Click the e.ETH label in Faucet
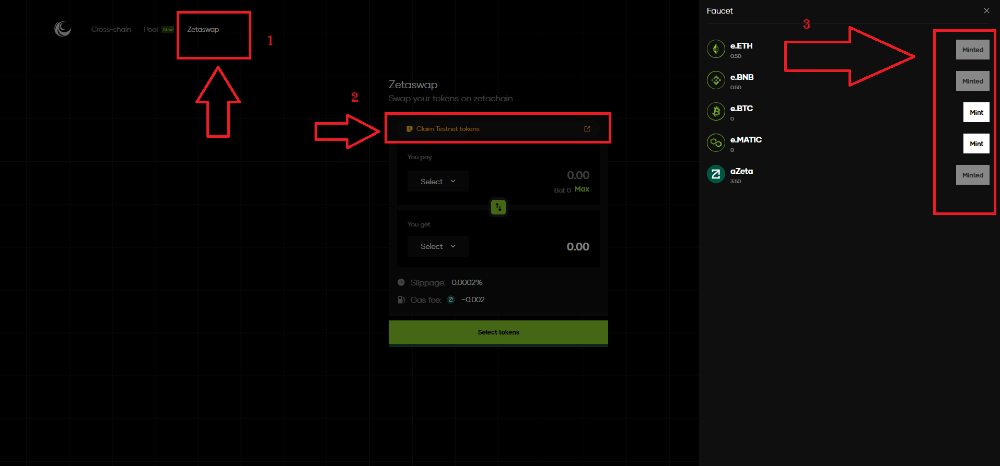Image resolution: width=1000 pixels, height=466 pixels. [x=741, y=46]
